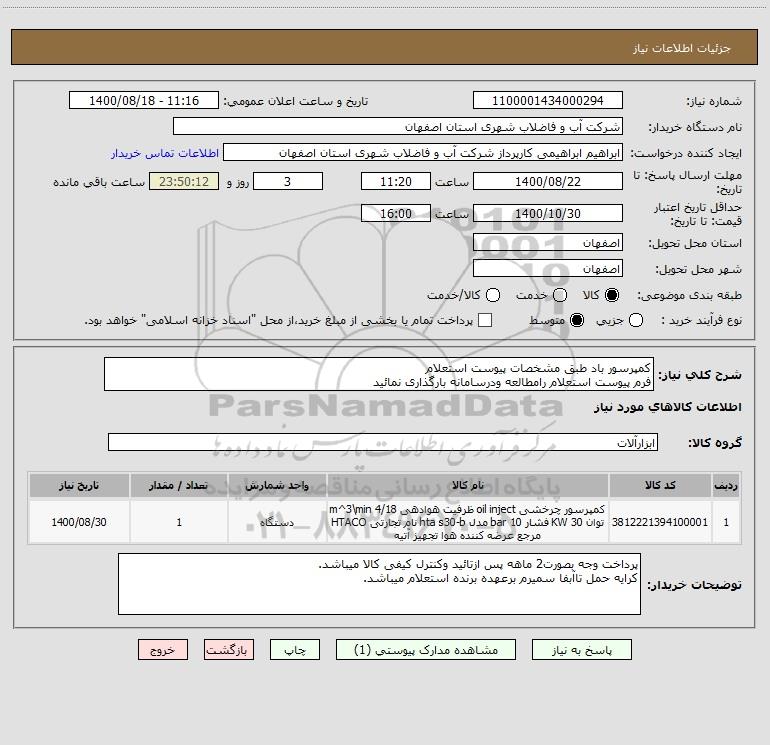
Task: Click the تعداد / مقدار column header
Action: click(x=179, y=485)
